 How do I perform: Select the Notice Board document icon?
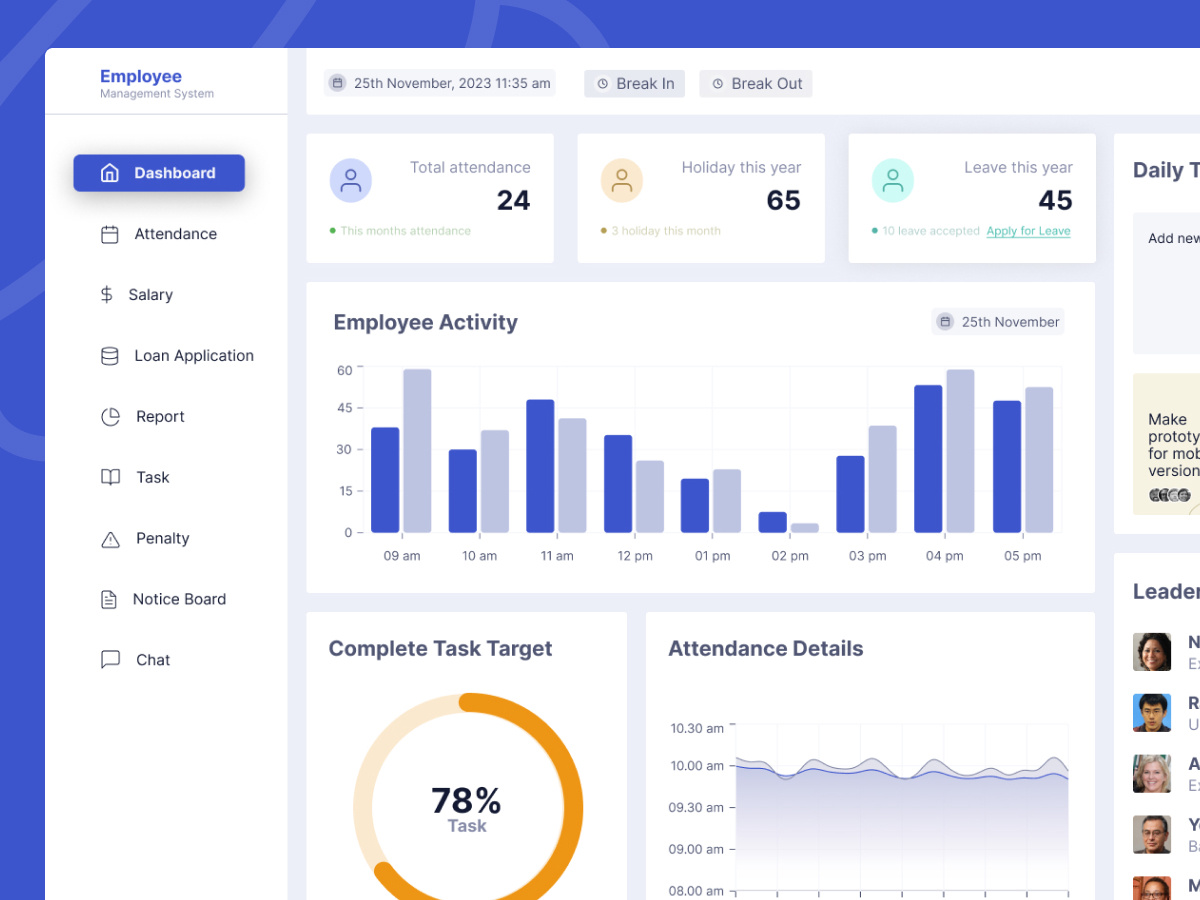[109, 598]
